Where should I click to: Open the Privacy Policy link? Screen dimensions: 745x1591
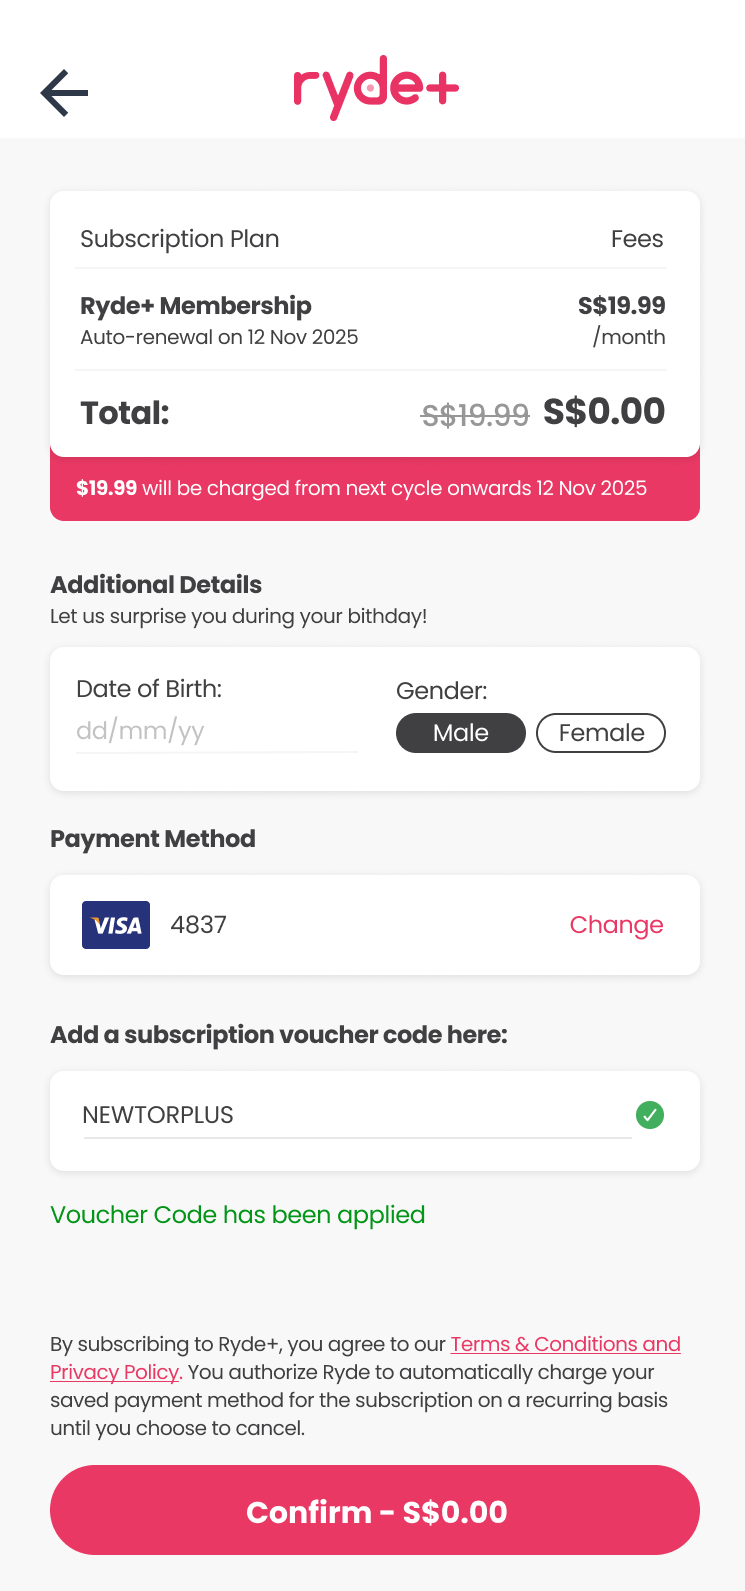[x=114, y=1372]
